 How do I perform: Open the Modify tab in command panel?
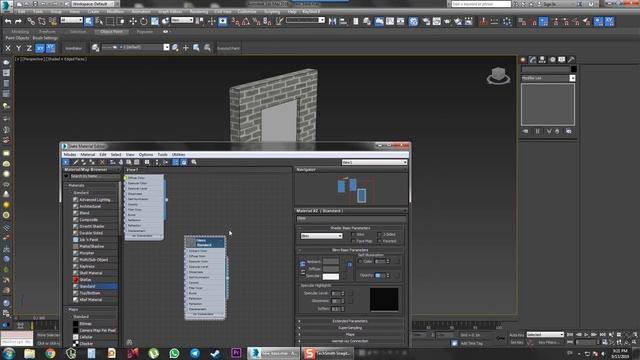click(533, 60)
